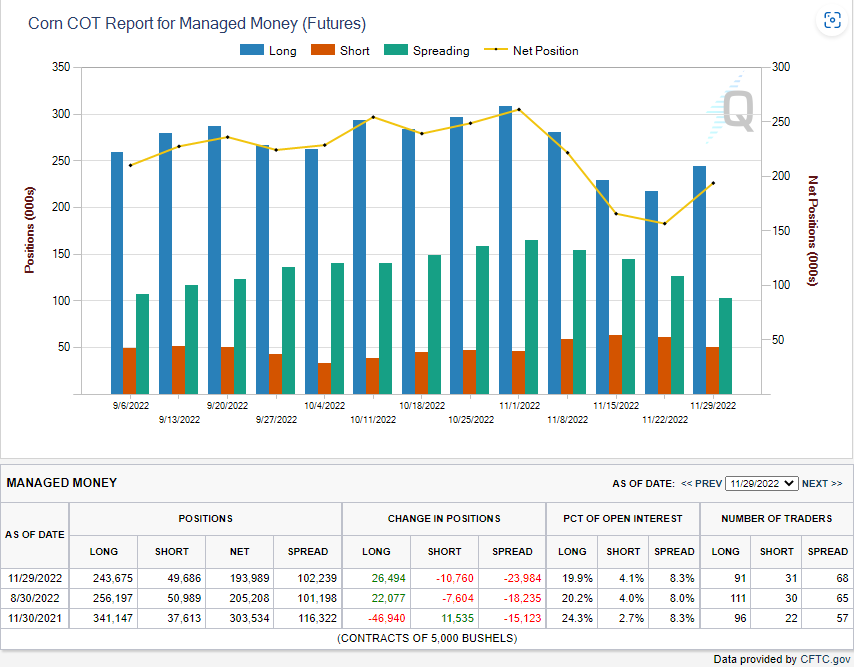Click the long traders count 111

point(738,598)
